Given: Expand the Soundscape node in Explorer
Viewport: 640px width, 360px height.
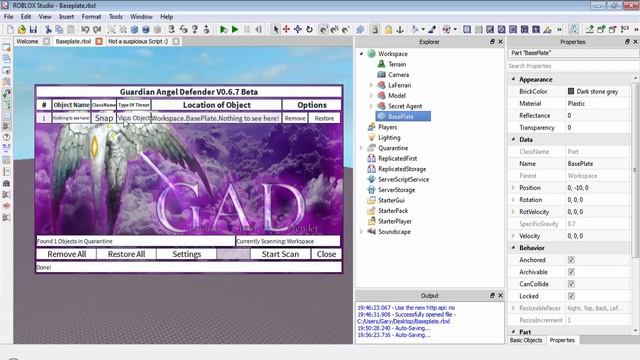Looking at the screenshot, I should 361,232.
